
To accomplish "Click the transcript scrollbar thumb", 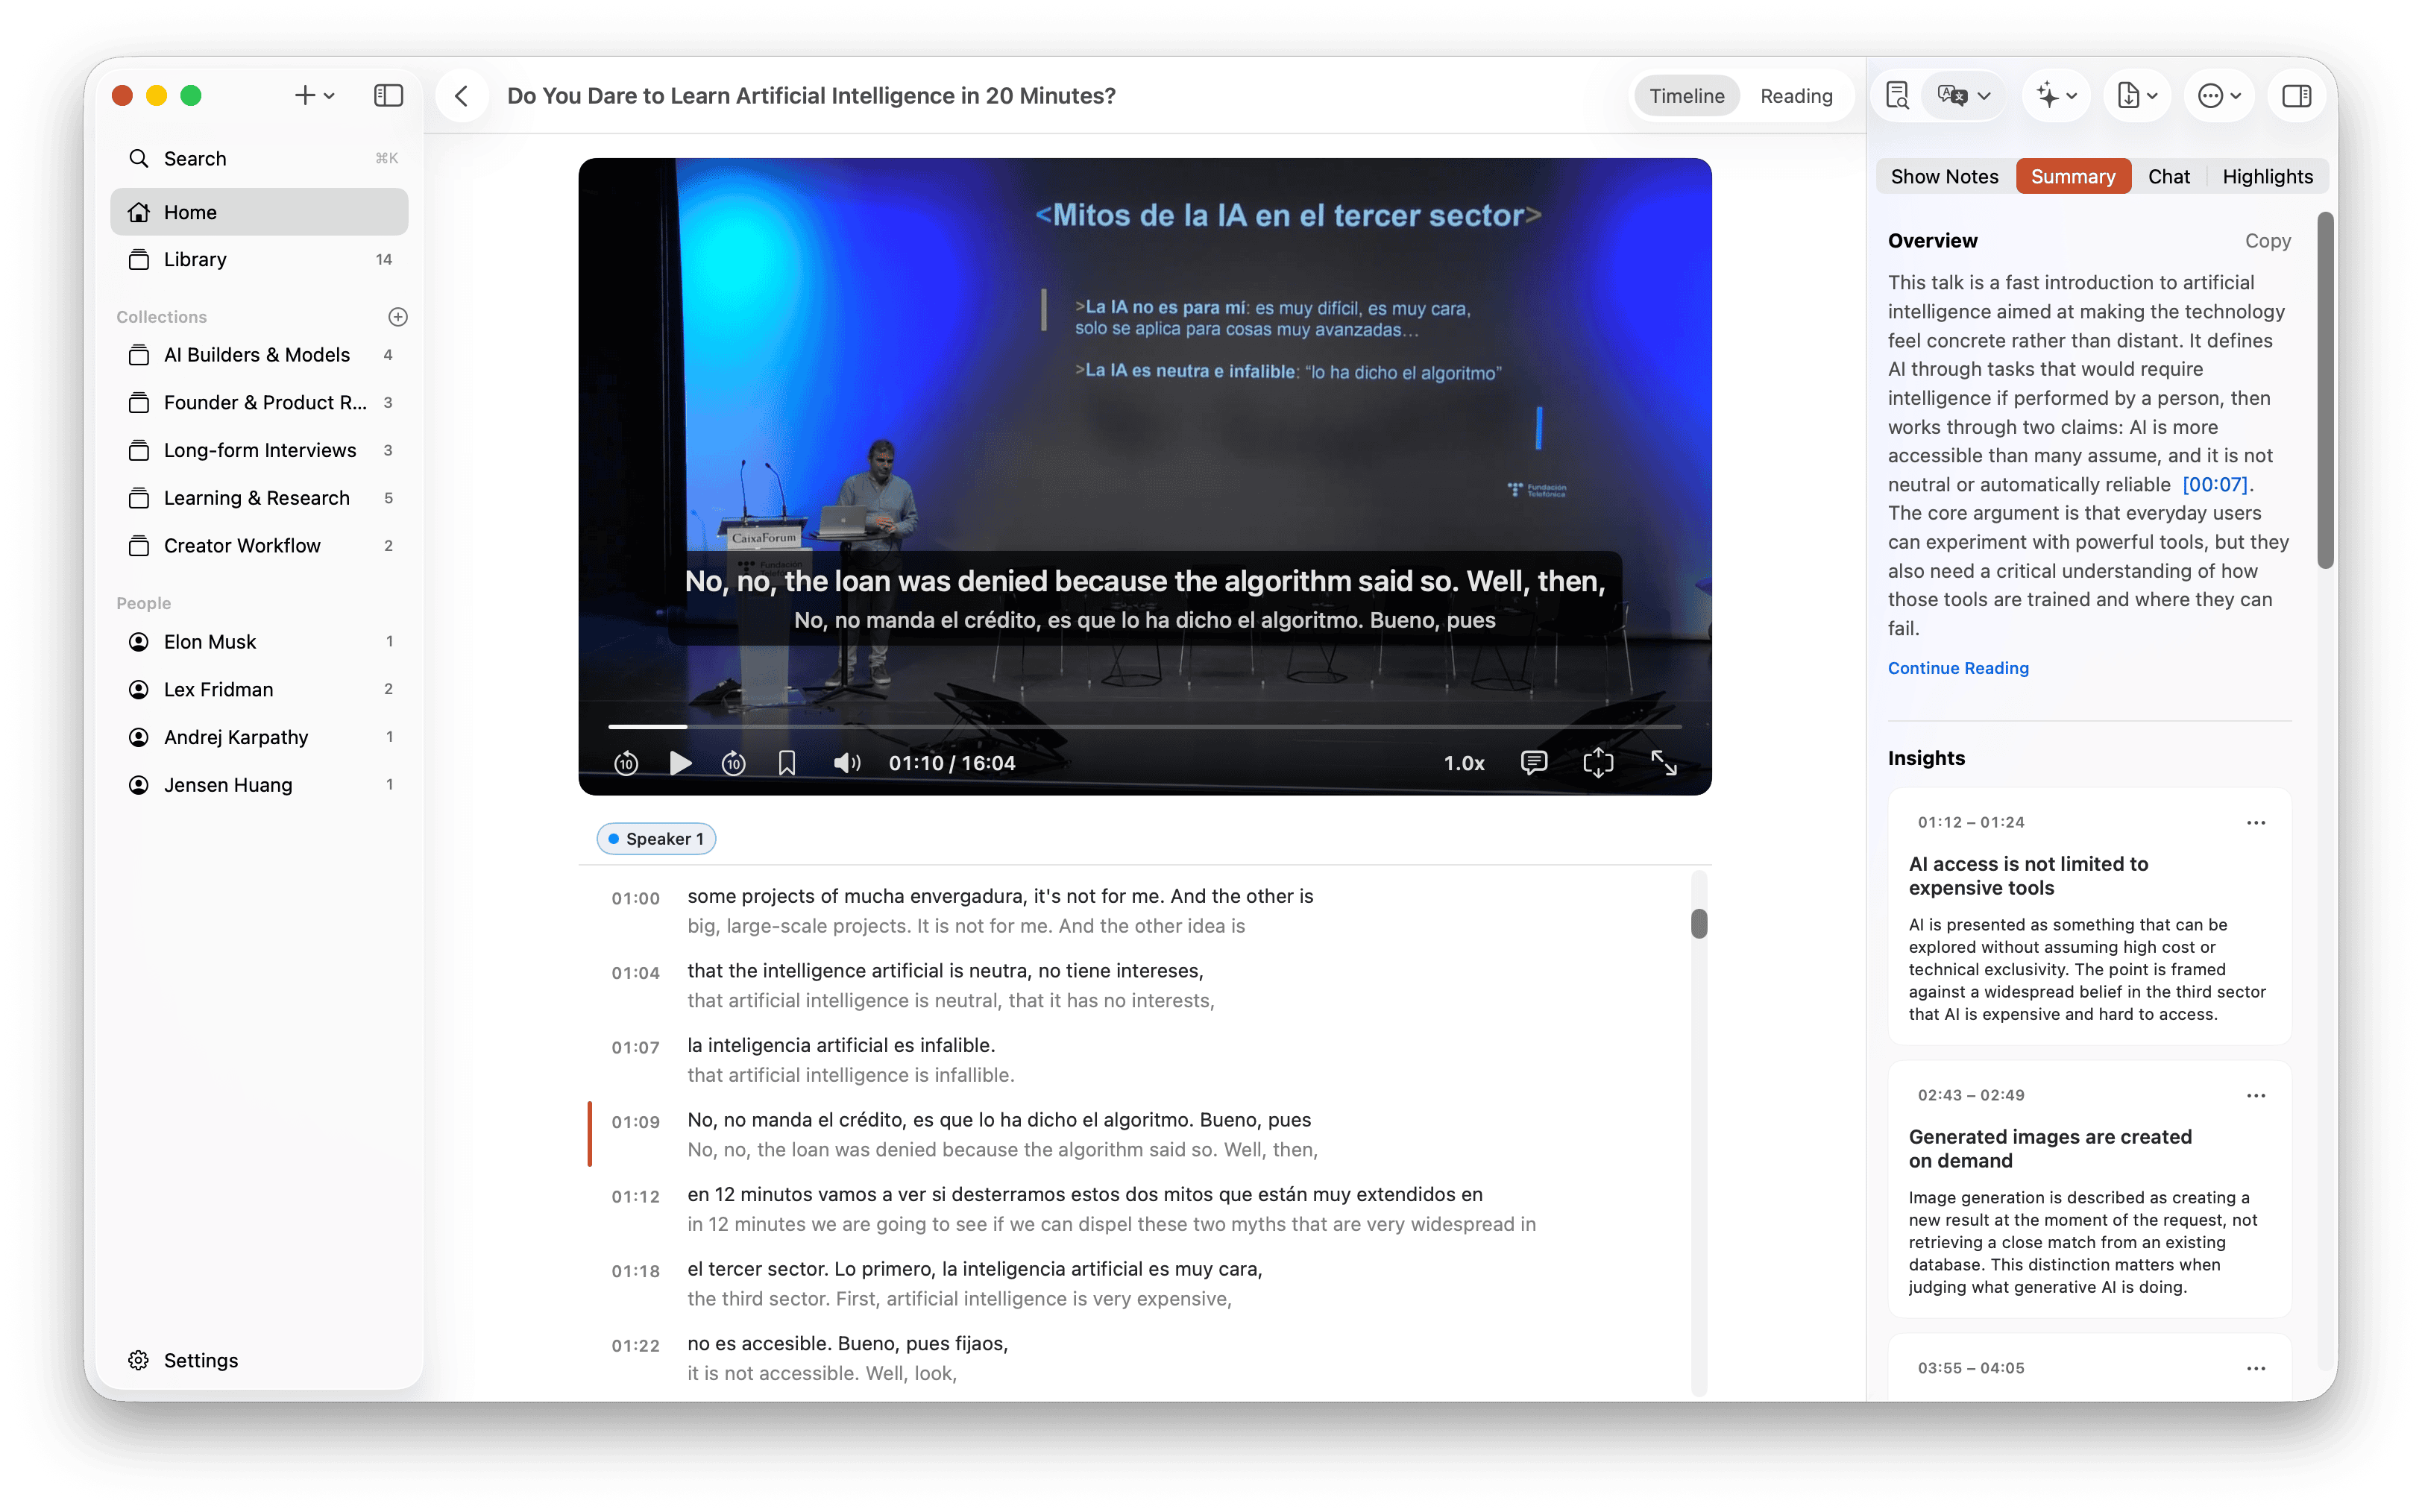I will click(x=1698, y=924).
